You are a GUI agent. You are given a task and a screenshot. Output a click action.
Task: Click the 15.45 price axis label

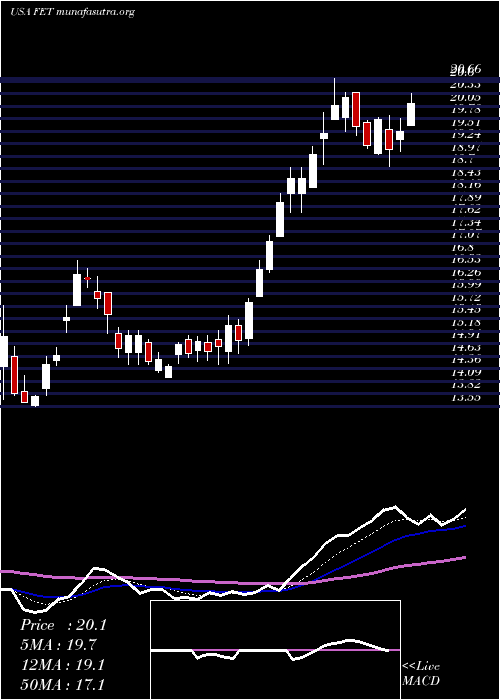pos(466,310)
